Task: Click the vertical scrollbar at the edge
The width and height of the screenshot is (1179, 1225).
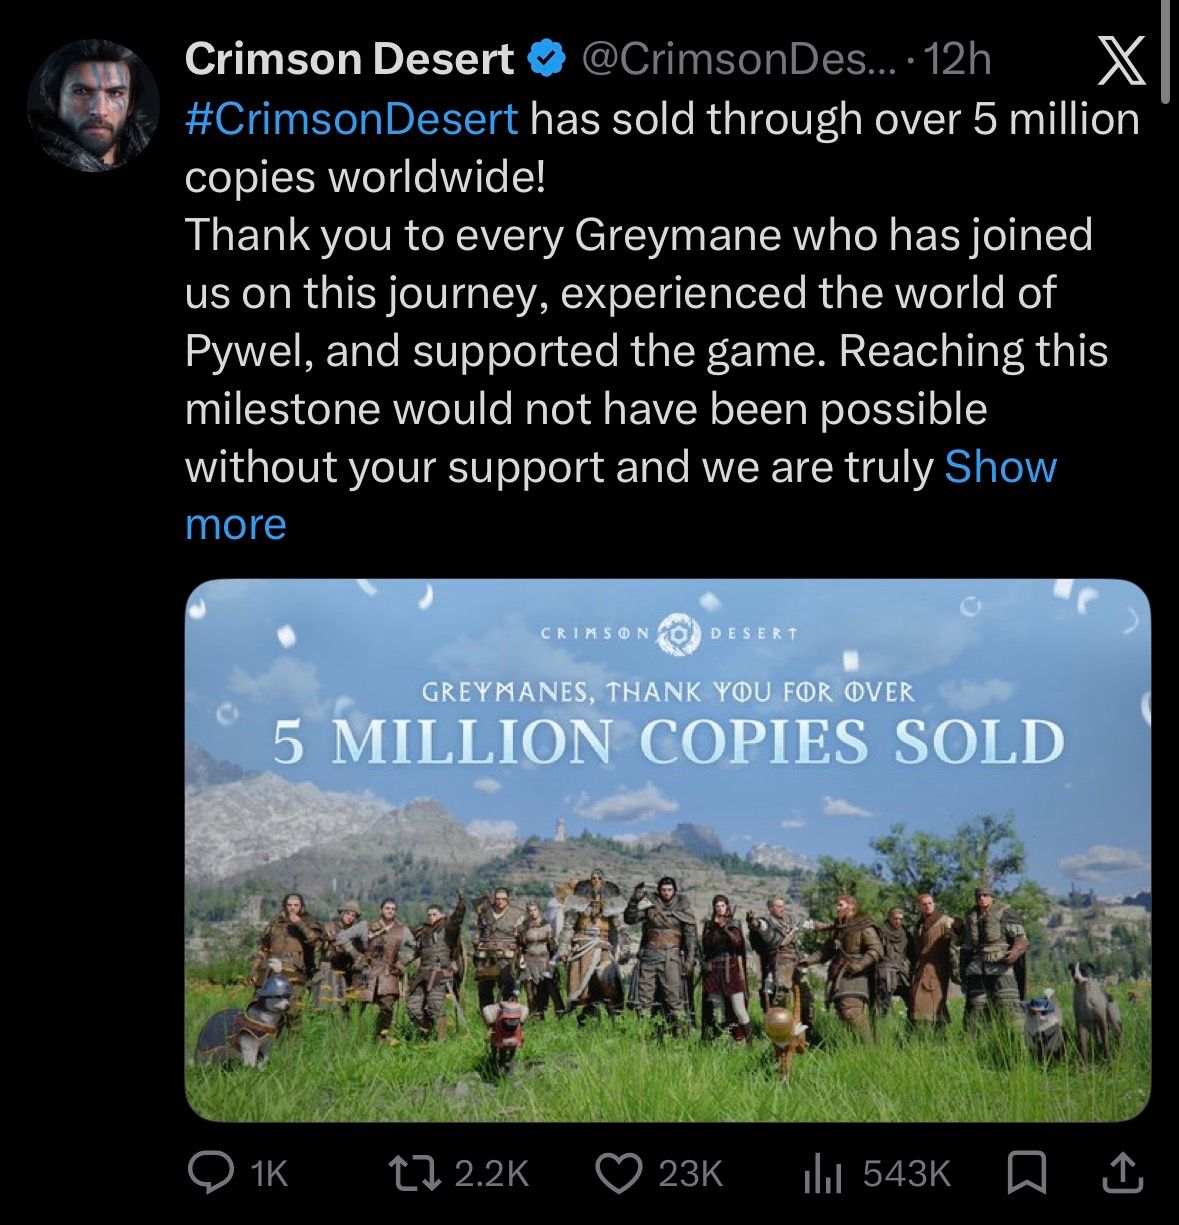Action: click(1166, 50)
